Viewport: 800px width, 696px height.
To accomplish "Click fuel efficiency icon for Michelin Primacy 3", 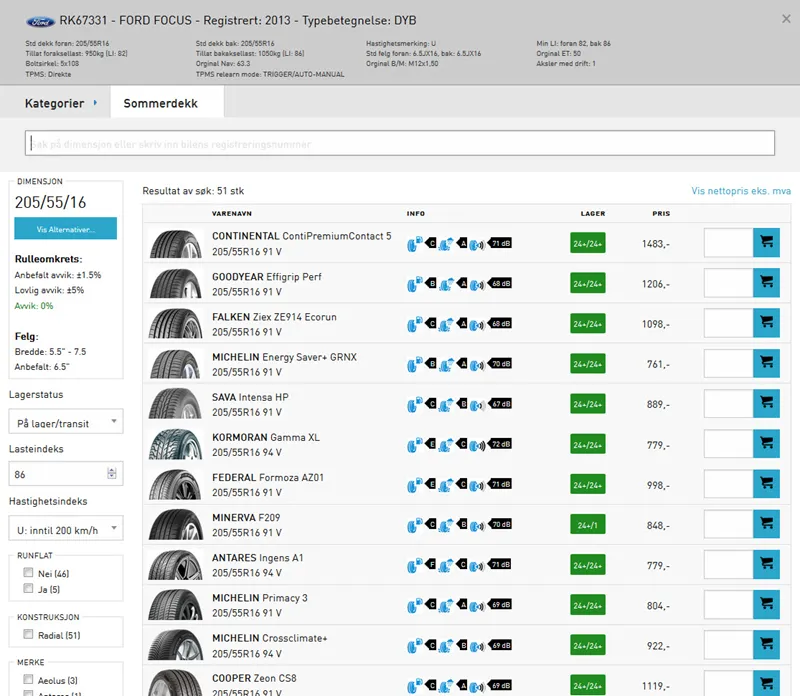I will click(415, 606).
